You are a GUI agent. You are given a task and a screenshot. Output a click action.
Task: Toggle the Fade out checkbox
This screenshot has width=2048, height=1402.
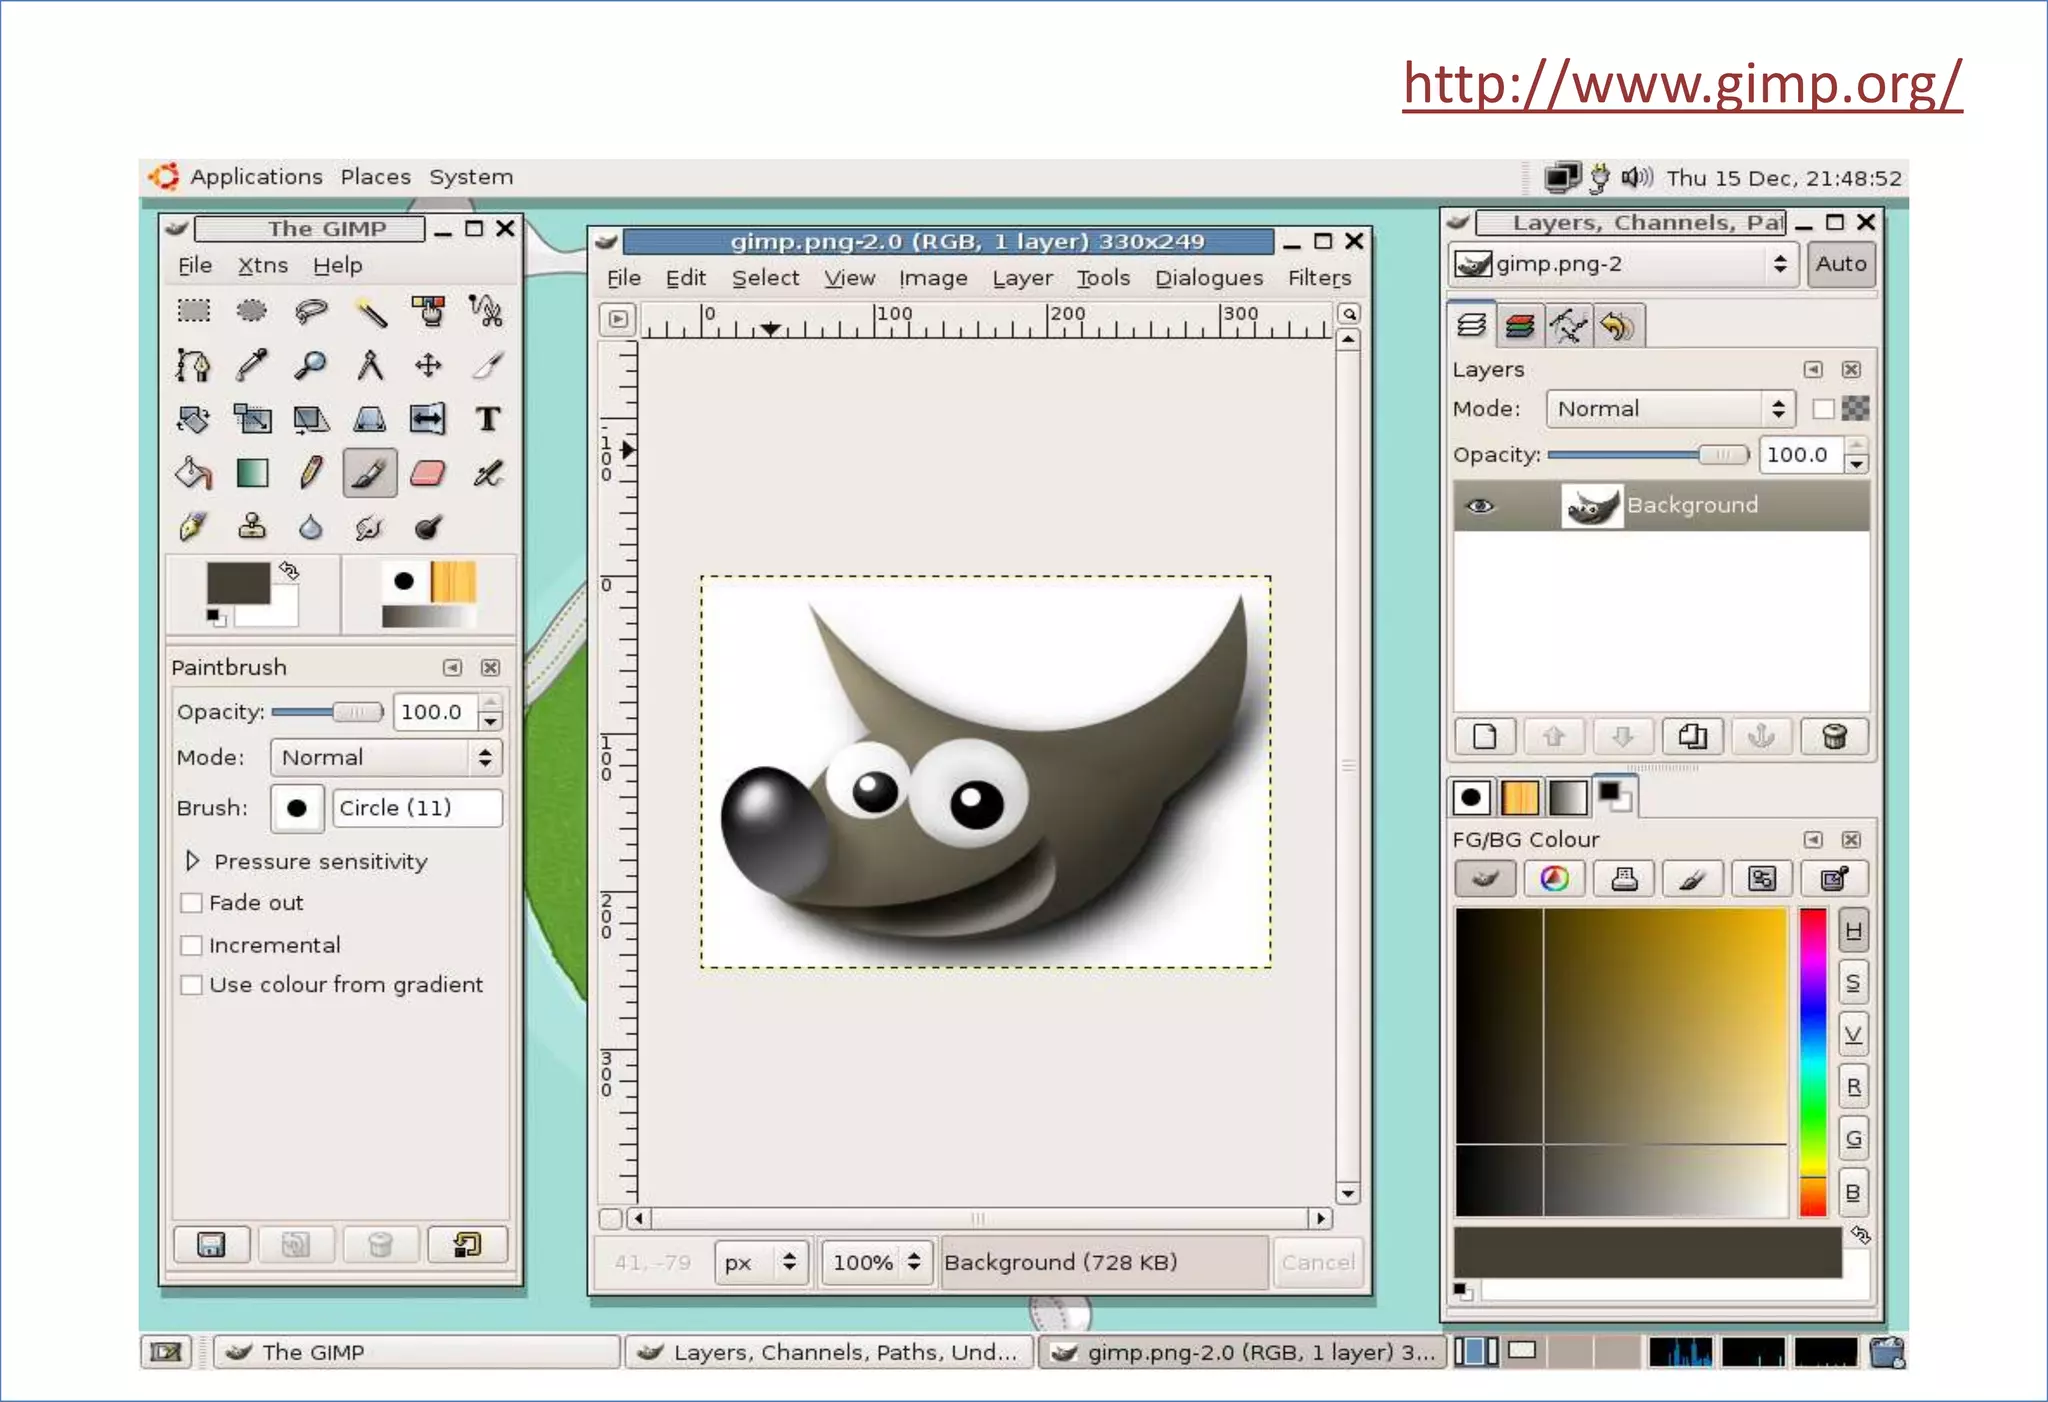[192, 903]
